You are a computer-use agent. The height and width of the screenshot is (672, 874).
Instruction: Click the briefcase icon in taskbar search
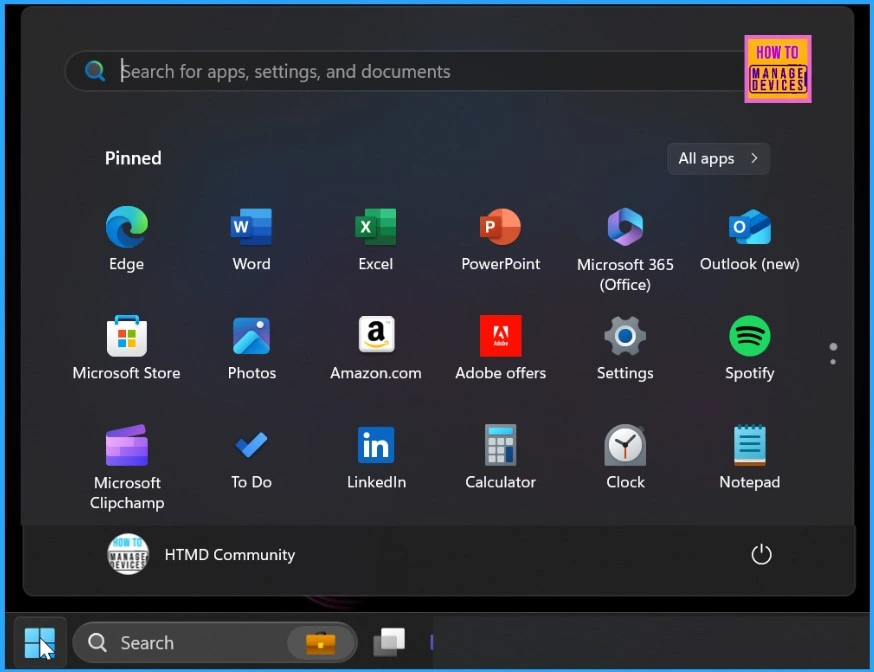[x=321, y=642]
